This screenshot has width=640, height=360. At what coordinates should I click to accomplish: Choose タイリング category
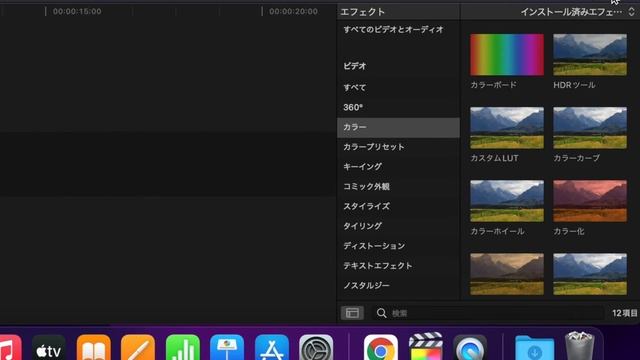click(x=398, y=226)
